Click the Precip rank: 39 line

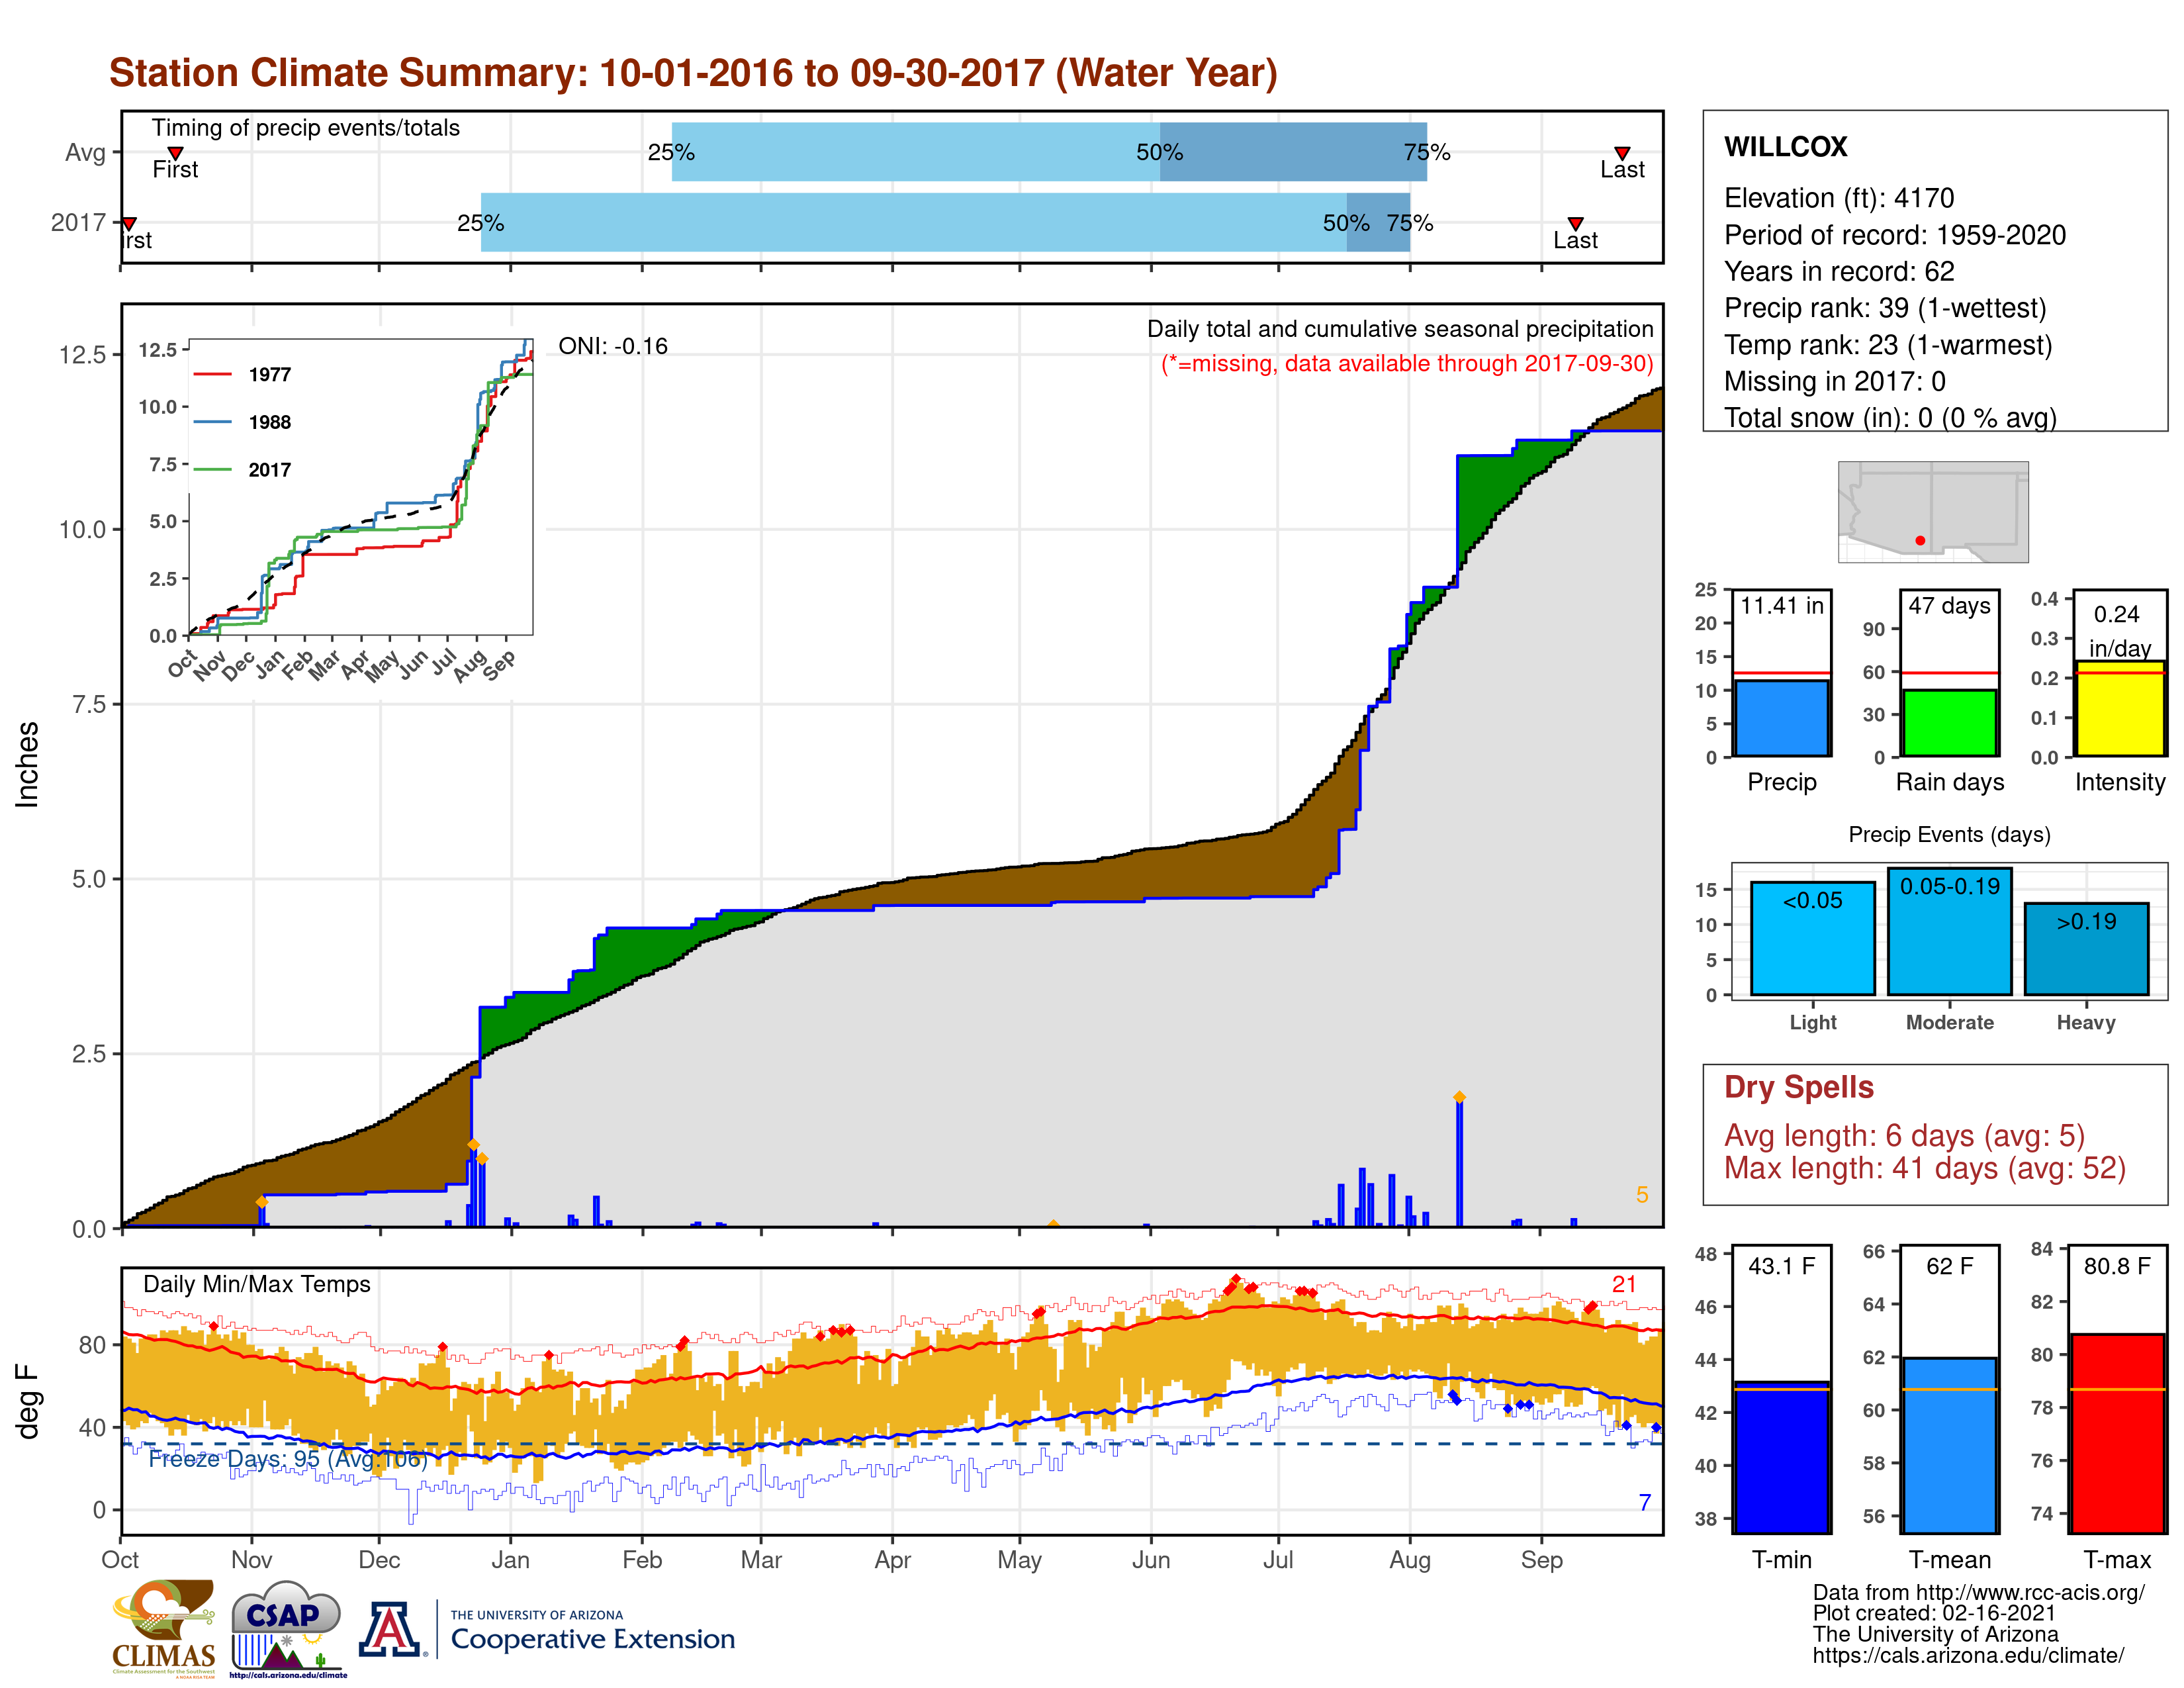(1884, 308)
